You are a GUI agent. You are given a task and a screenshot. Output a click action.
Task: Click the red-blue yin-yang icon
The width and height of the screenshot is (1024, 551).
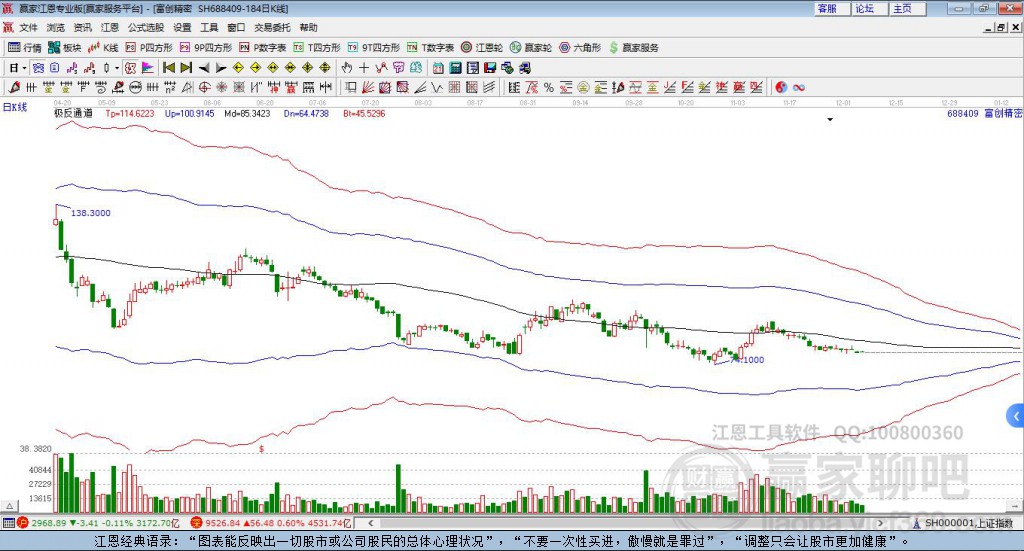tap(780, 87)
